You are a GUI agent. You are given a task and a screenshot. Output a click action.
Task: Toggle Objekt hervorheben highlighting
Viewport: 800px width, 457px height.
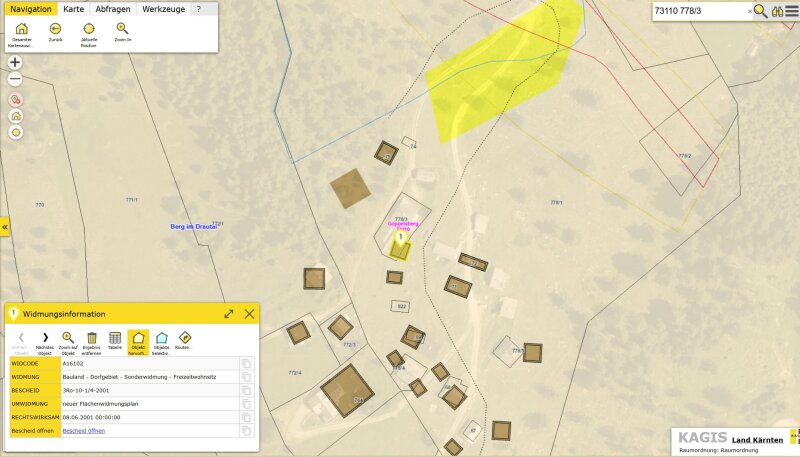click(138, 338)
